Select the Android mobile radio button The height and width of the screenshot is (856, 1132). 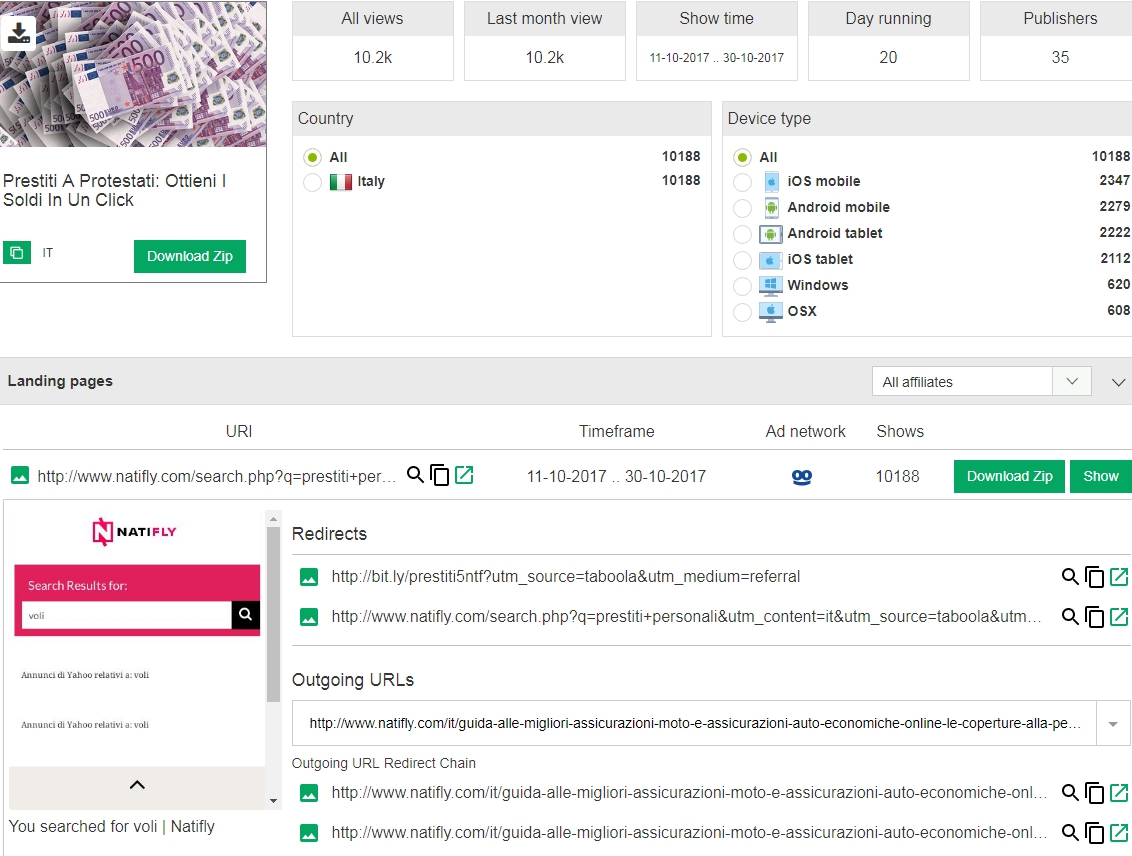[742, 208]
